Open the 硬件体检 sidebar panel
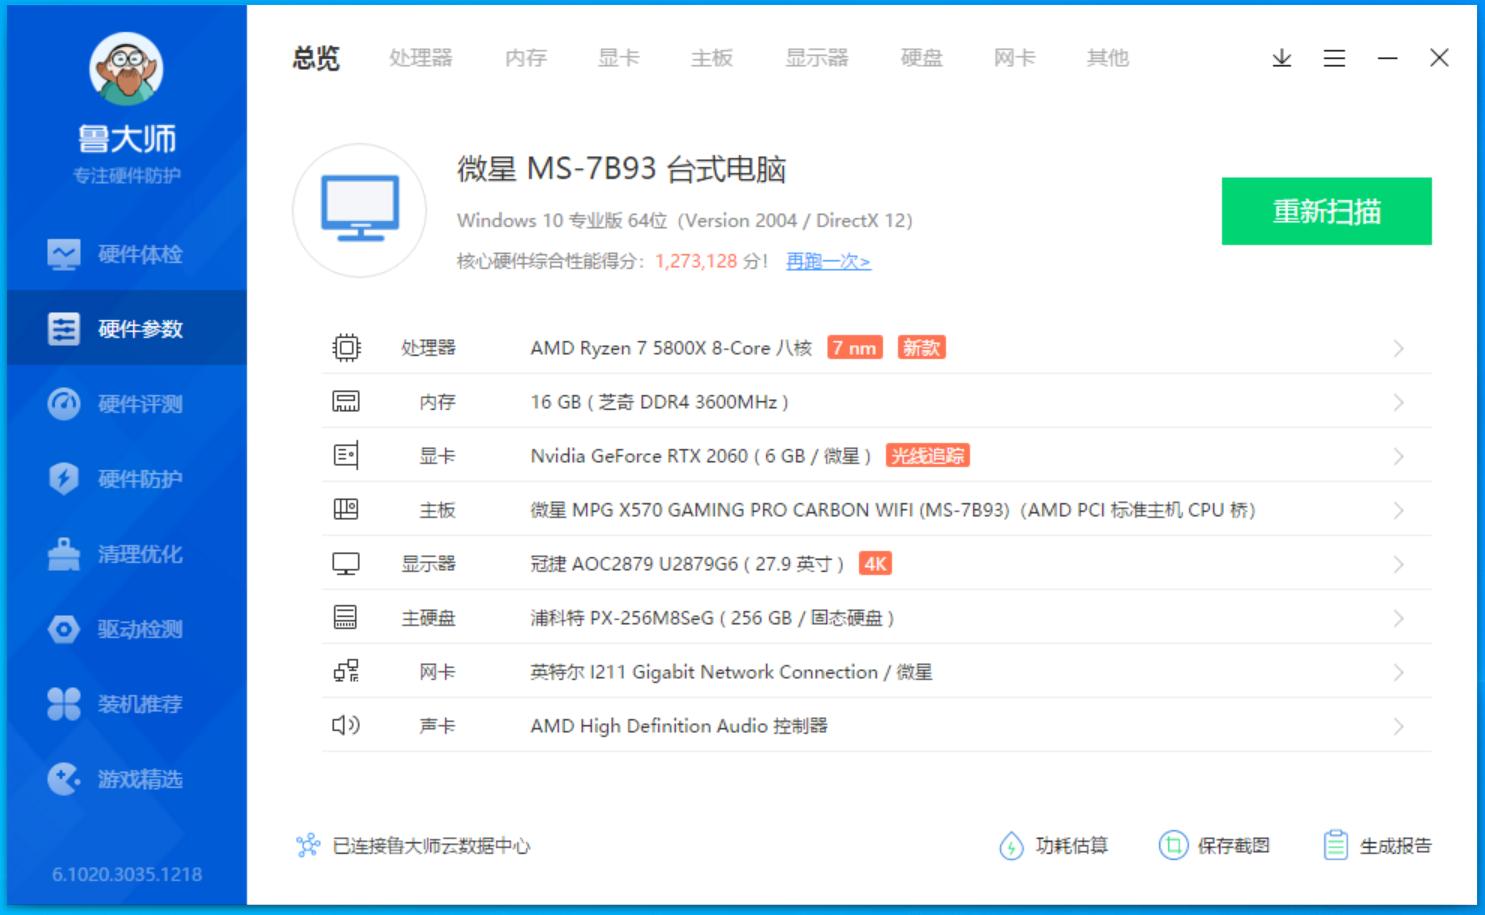This screenshot has height=915, width=1485. pyautogui.click(x=115, y=254)
